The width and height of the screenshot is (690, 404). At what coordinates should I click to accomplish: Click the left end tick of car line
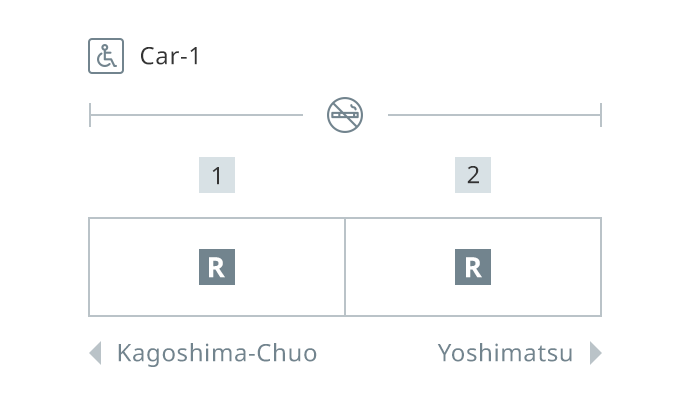click(x=90, y=115)
